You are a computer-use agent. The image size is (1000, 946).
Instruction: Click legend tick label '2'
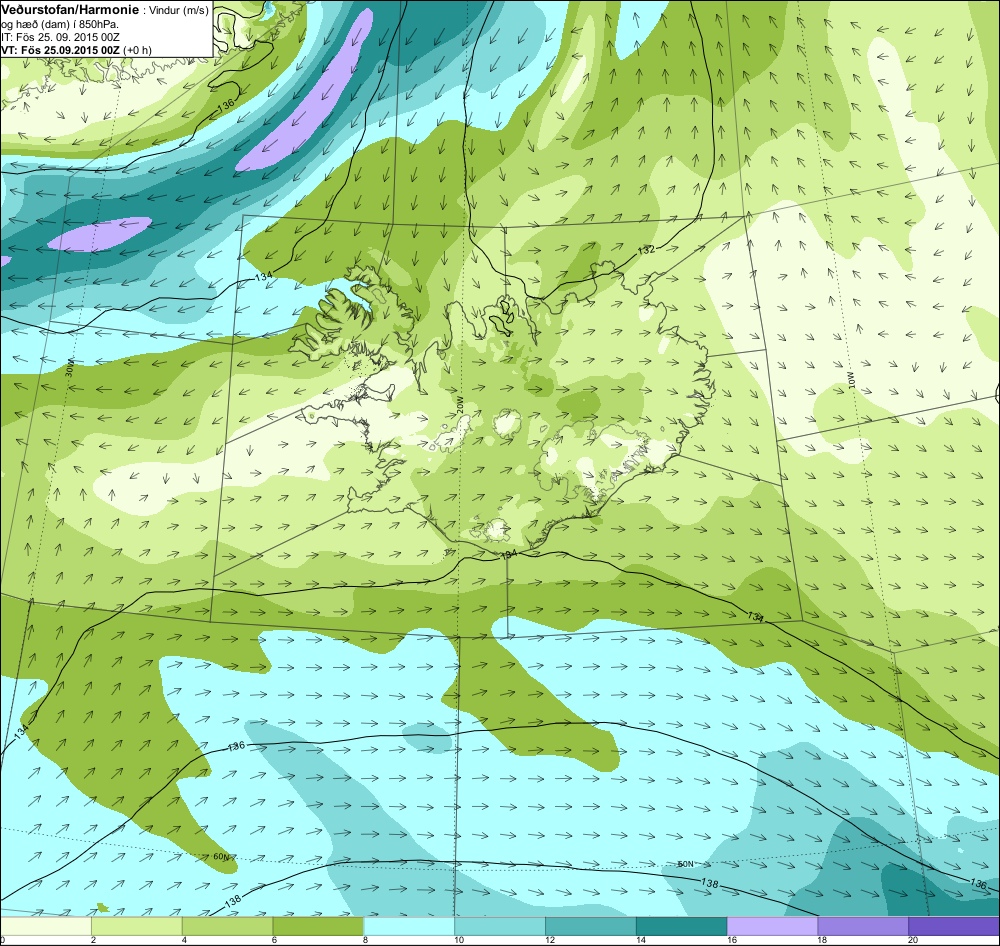[93, 940]
